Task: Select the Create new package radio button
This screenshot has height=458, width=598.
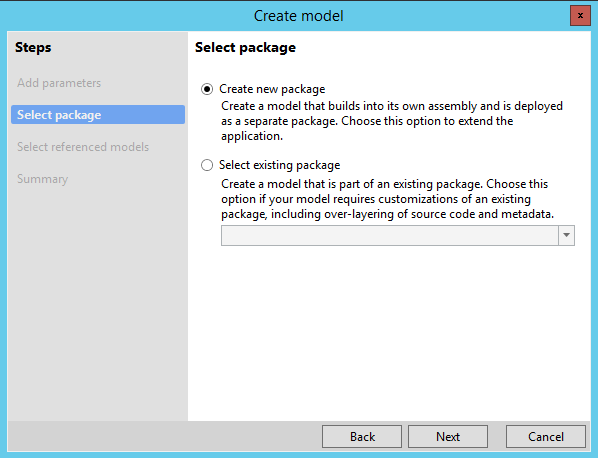Action: (207, 89)
